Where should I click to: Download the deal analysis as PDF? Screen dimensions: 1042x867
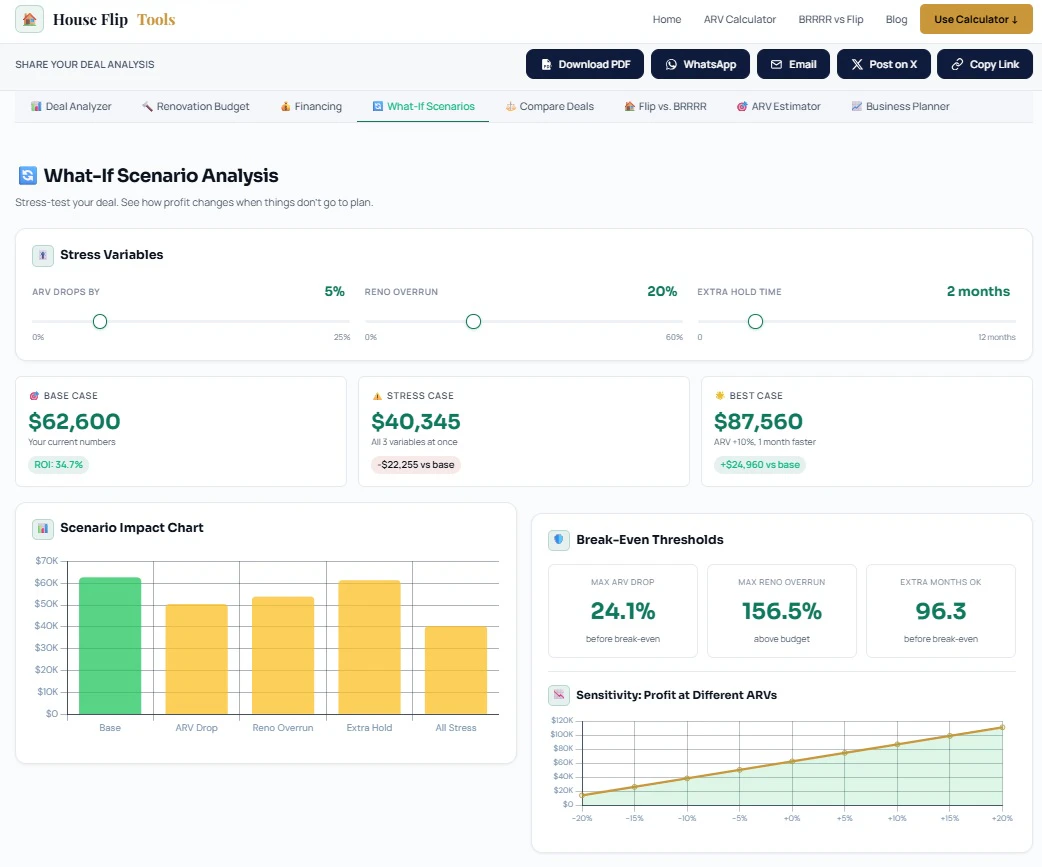point(585,64)
